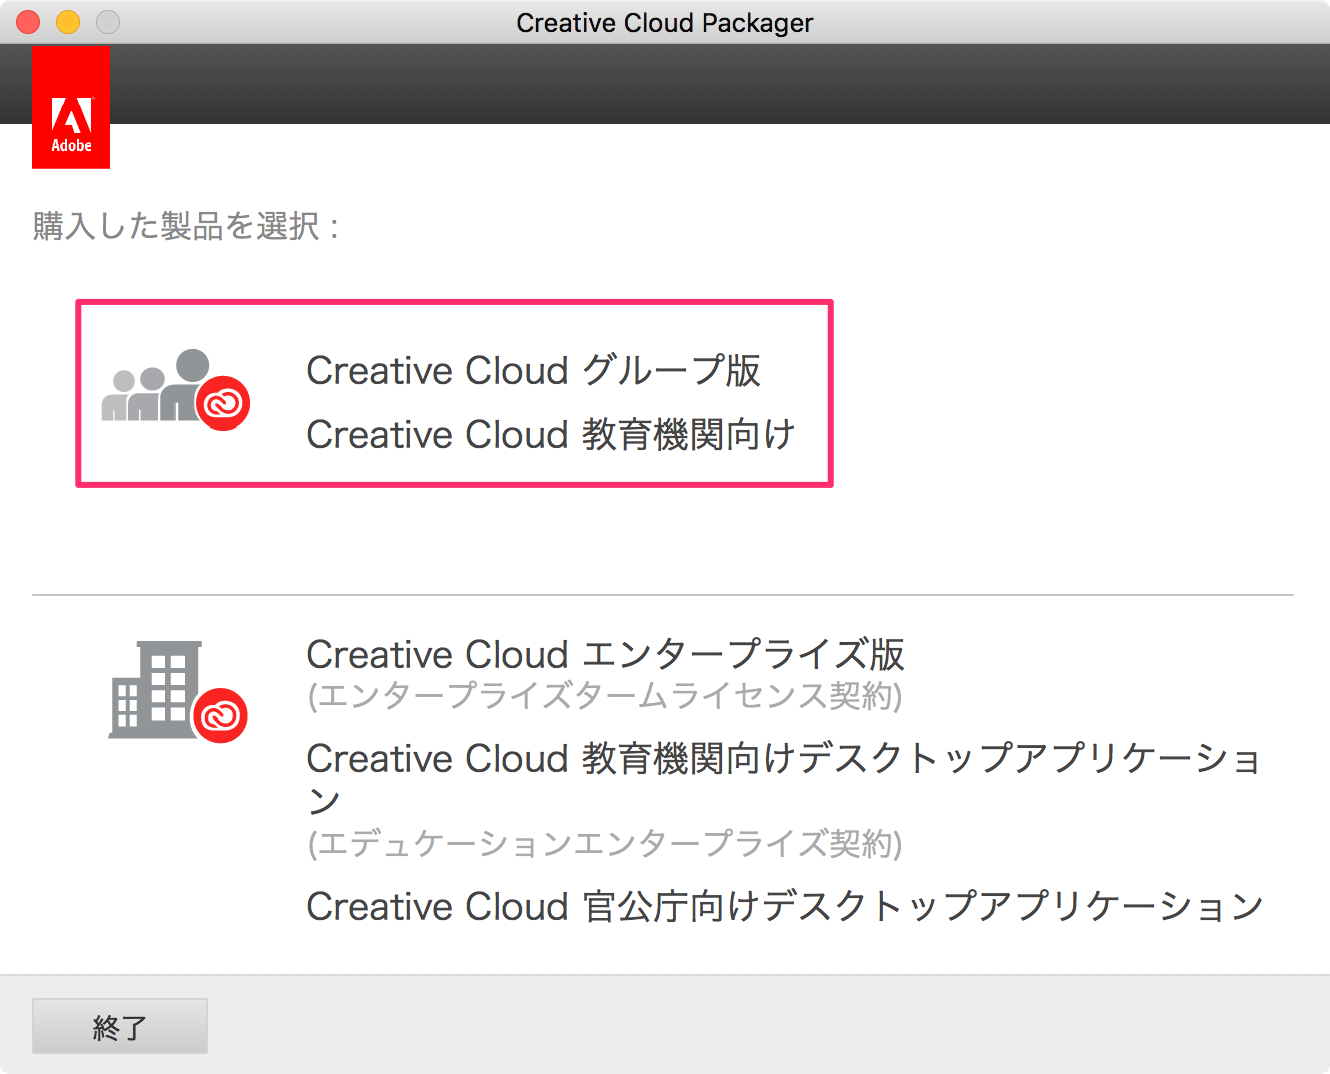1330x1074 pixels.
Task: Close the Creative Cloud Packager window
Action: pos(28,22)
